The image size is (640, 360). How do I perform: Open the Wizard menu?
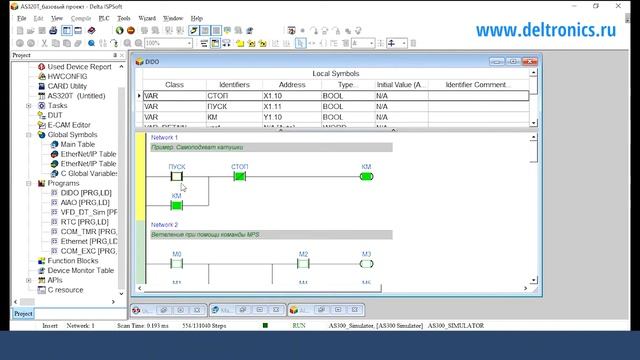[x=147, y=18]
